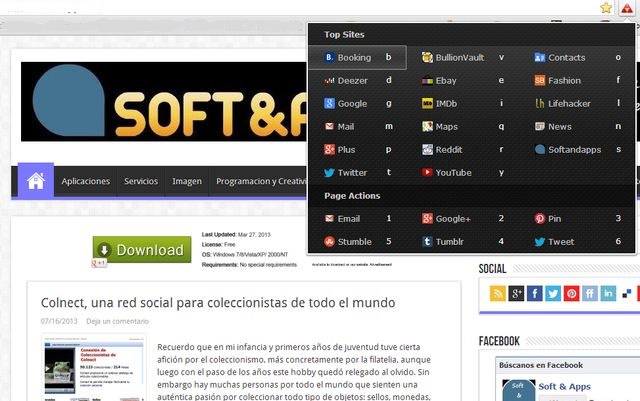Image resolution: width=640 pixels, height=401 pixels.
Task: Open the Servicios menu item
Action: pos(141,181)
